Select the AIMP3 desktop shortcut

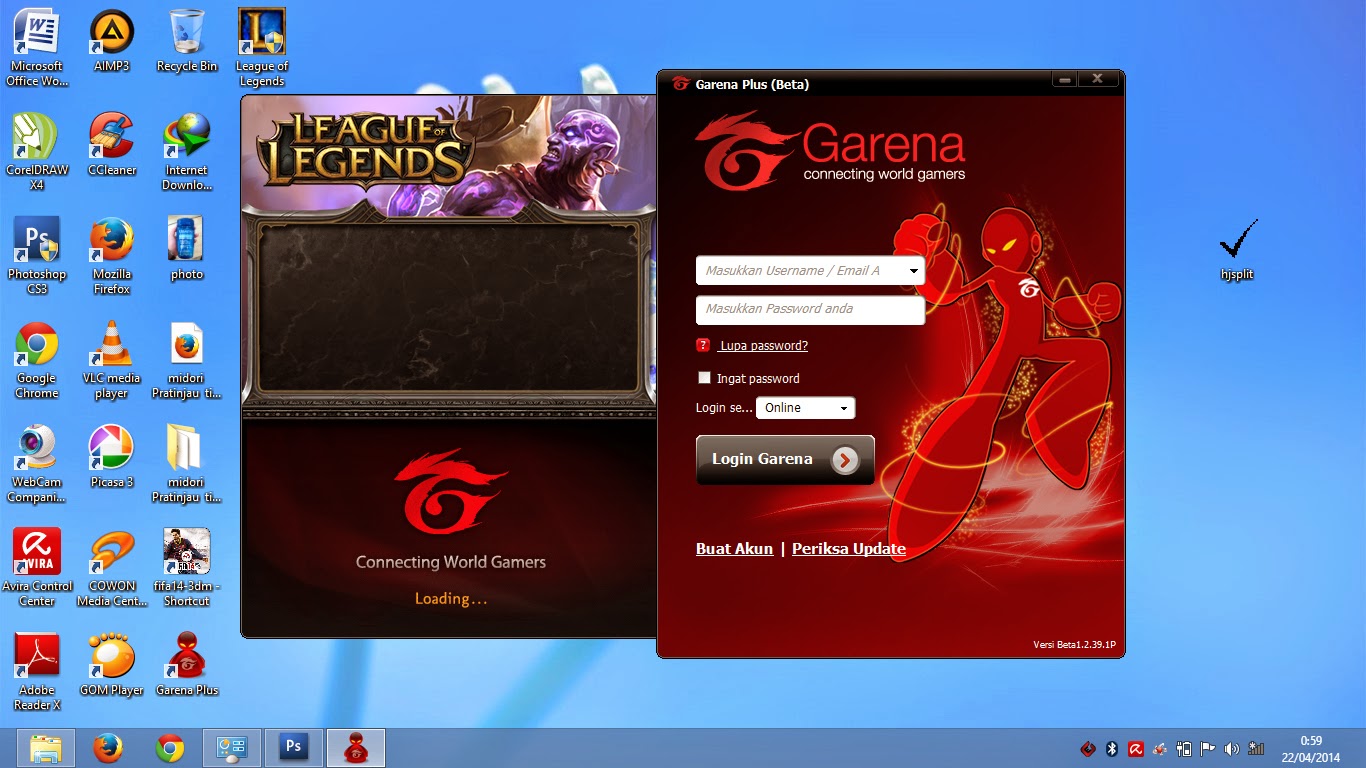tap(112, 40)
